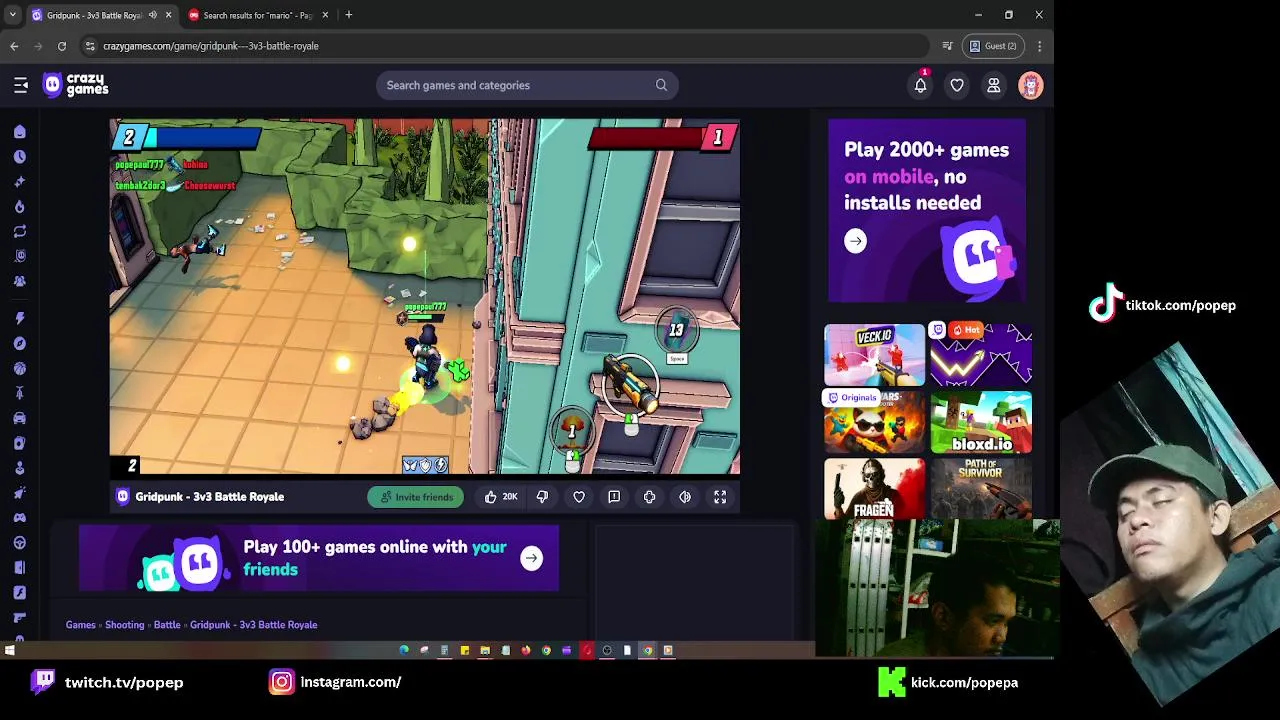
Task: Open Firefox from taskbar
Action: [526, 651]
